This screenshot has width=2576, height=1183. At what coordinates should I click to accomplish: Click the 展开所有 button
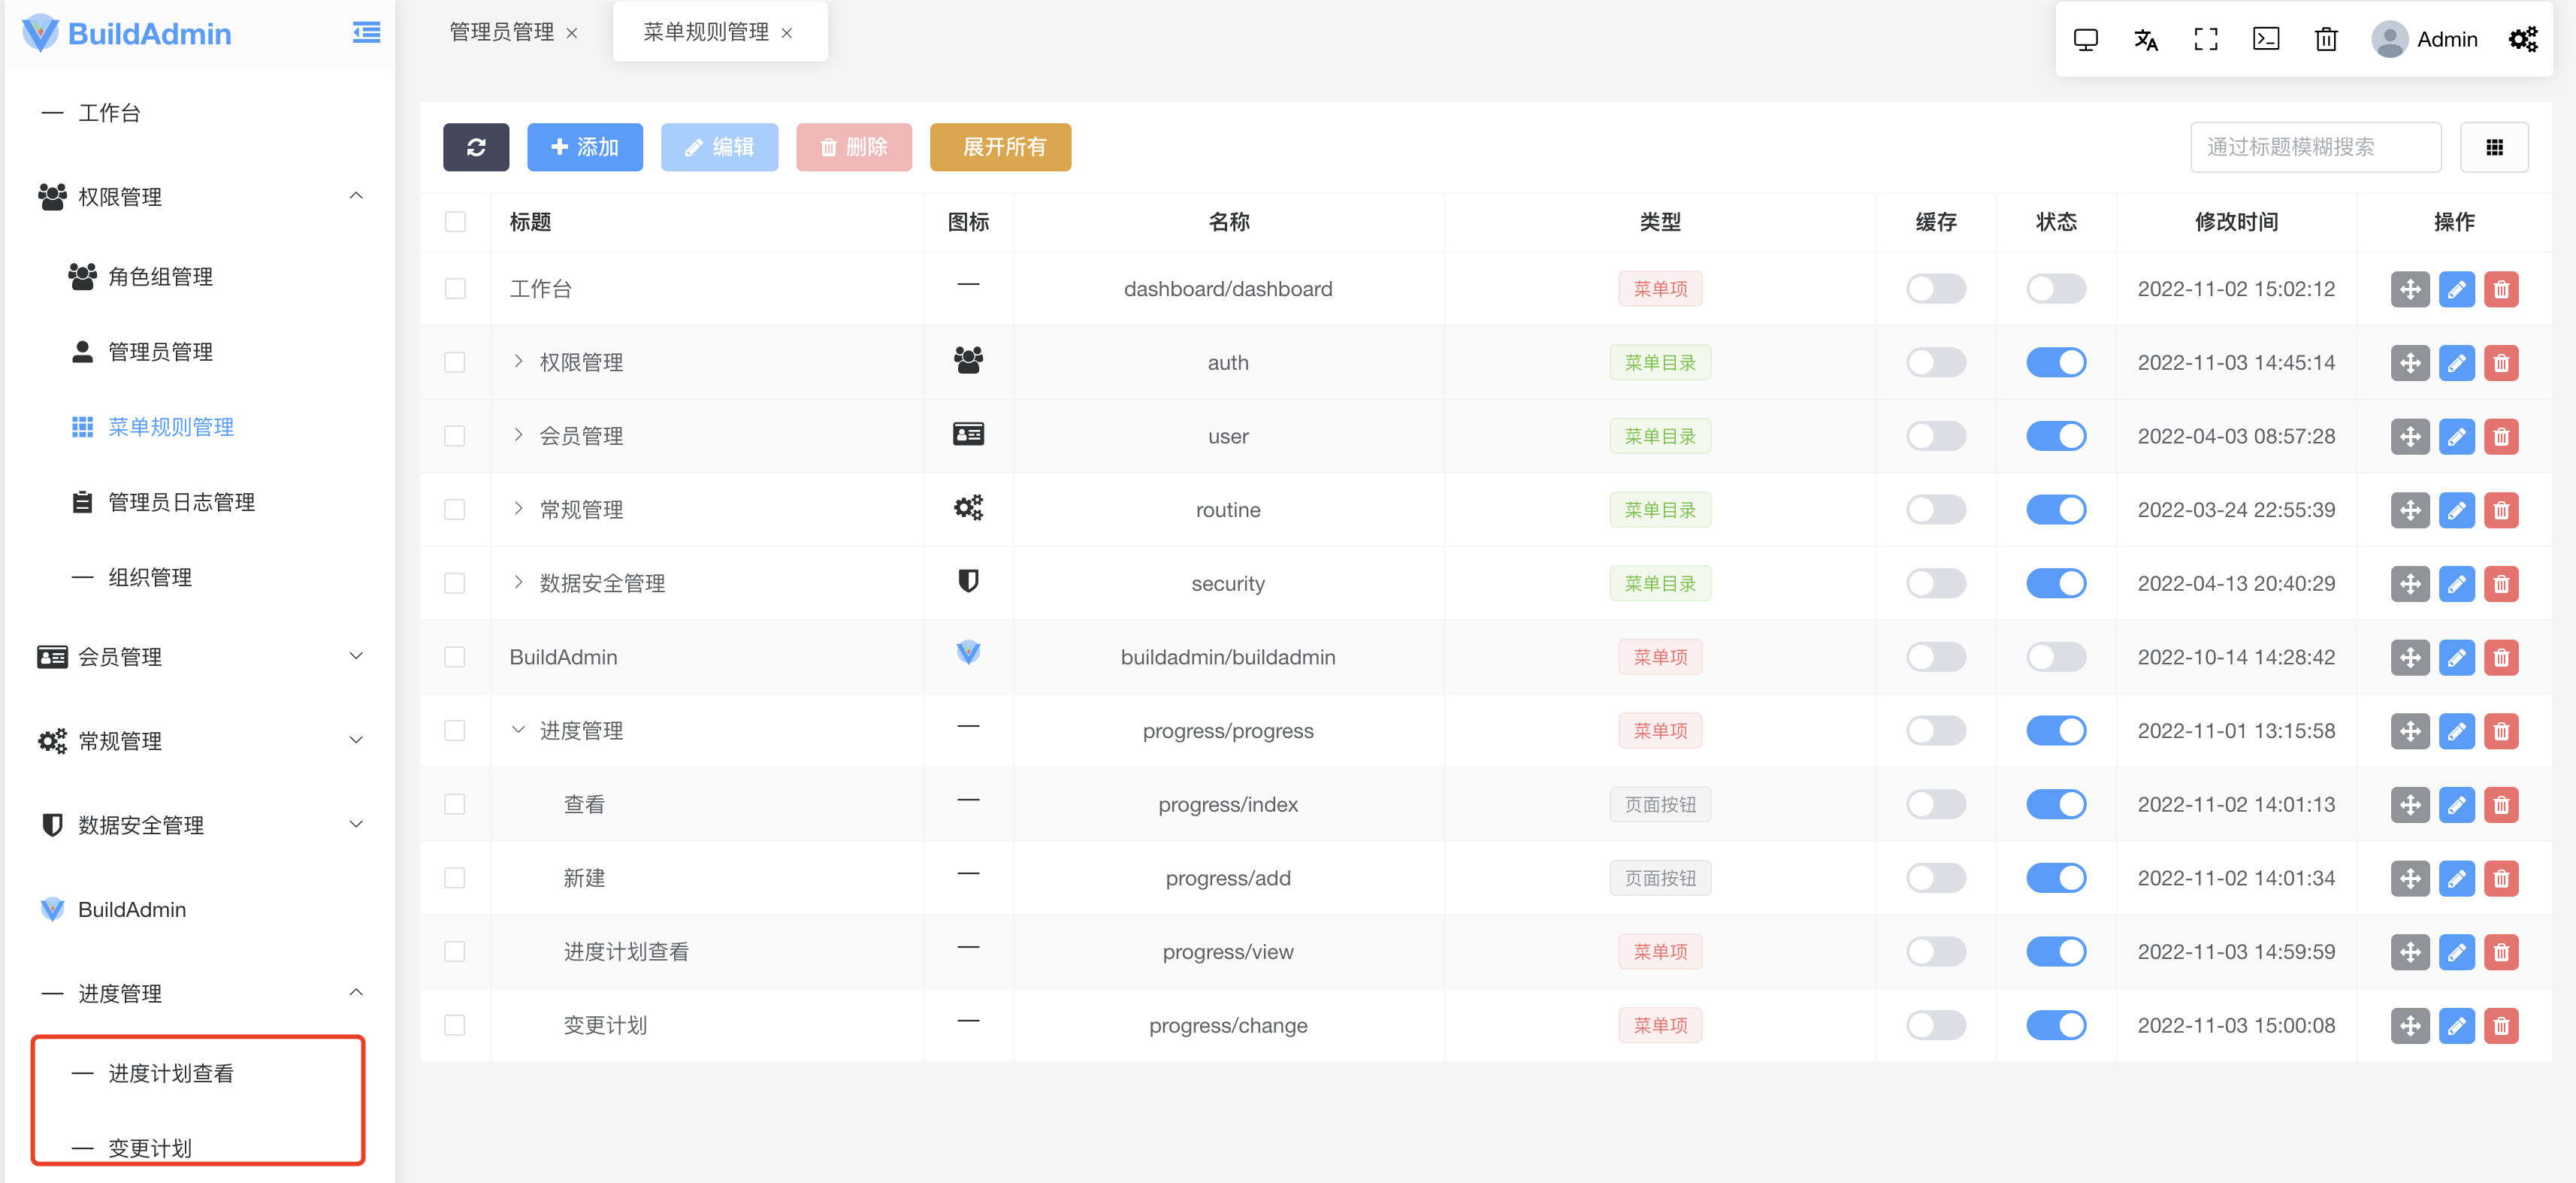click(x=1000, y=147)
